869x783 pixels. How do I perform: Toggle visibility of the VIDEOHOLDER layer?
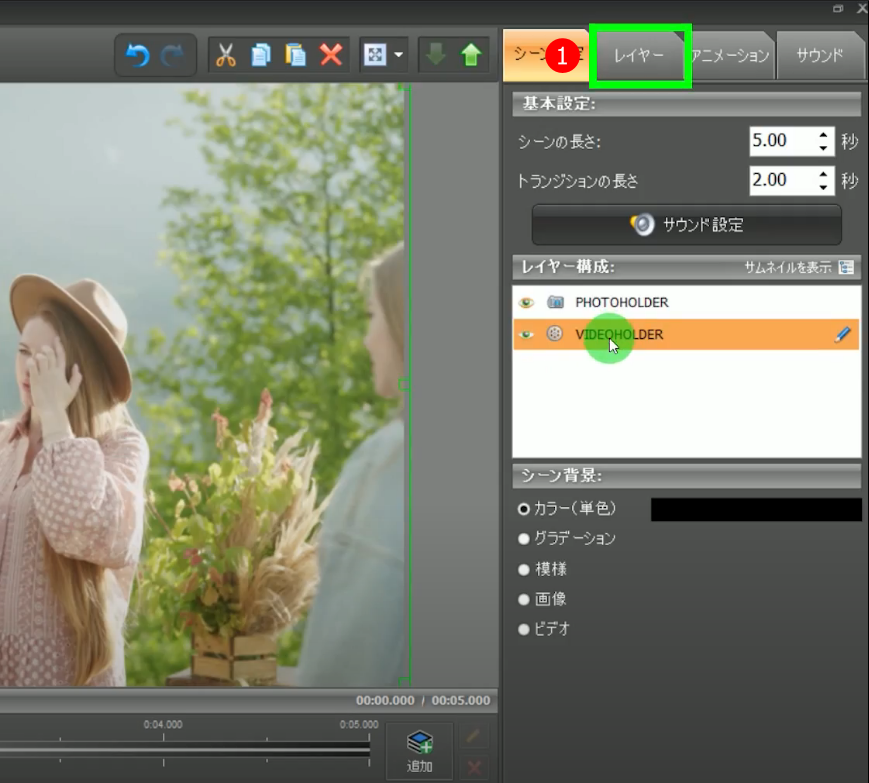(526, 335)
